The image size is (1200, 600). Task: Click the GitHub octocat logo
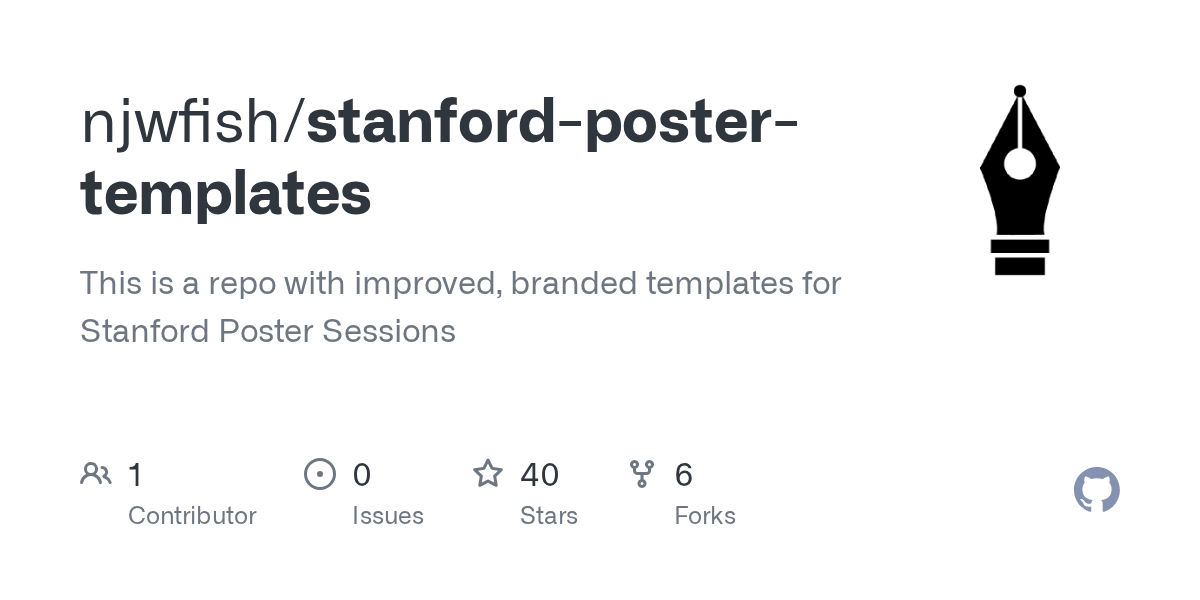(x=1097, y=490)
